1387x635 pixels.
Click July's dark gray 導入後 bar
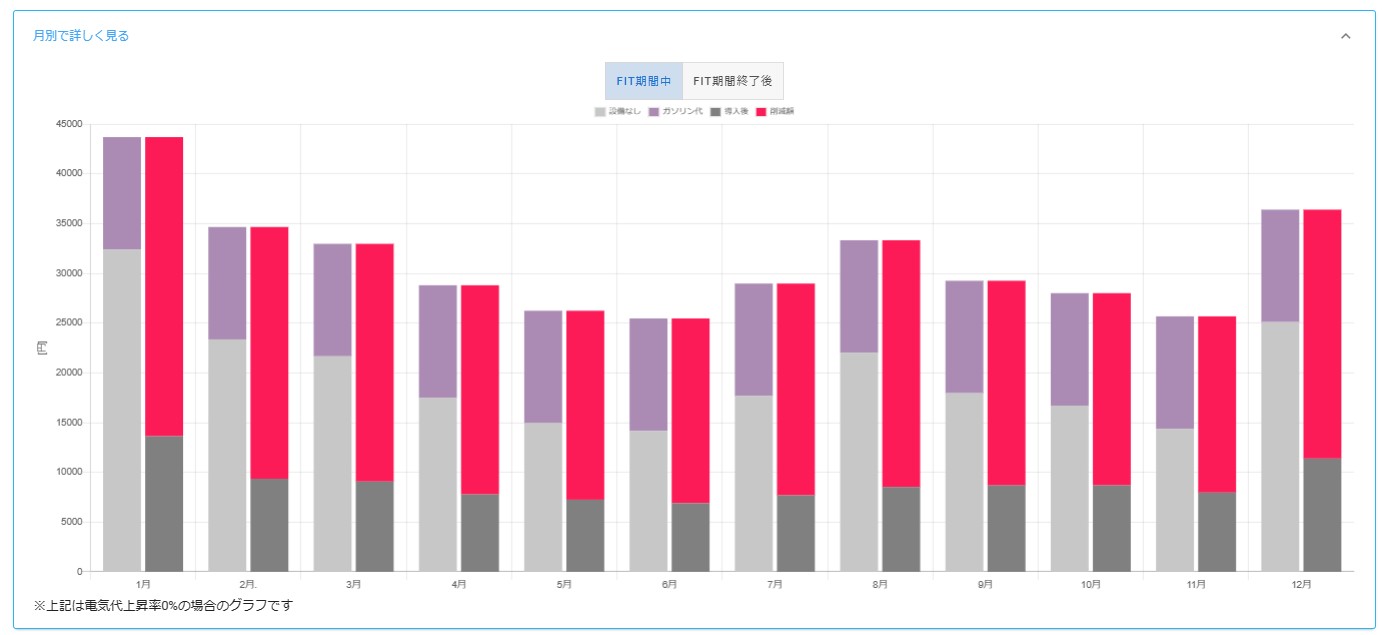point(796,534)
